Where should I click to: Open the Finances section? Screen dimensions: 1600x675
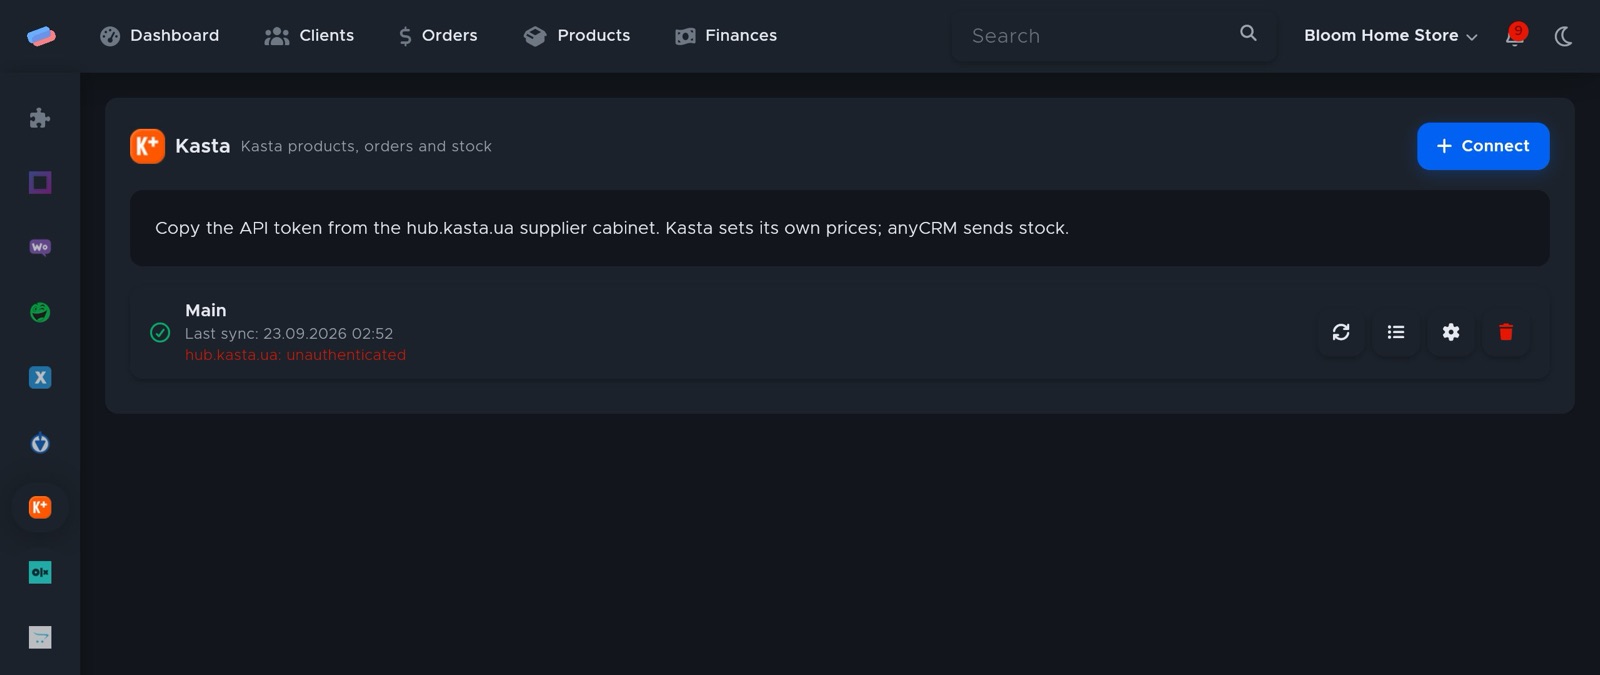click(726, 36)
